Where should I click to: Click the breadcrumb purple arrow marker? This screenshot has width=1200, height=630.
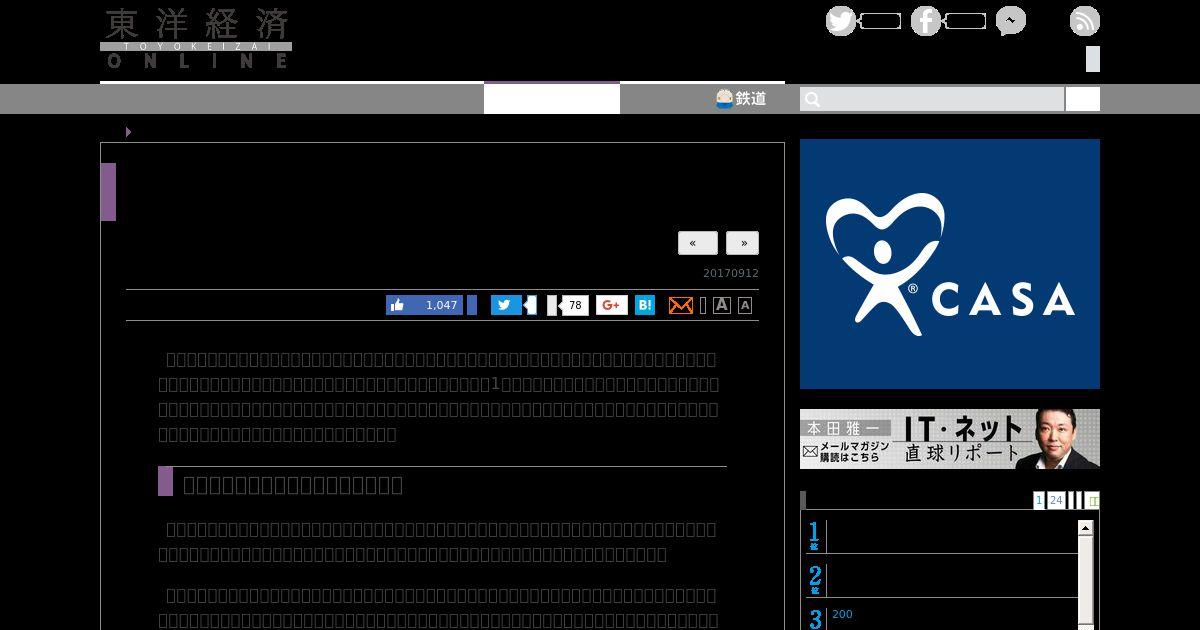(128, 132)
